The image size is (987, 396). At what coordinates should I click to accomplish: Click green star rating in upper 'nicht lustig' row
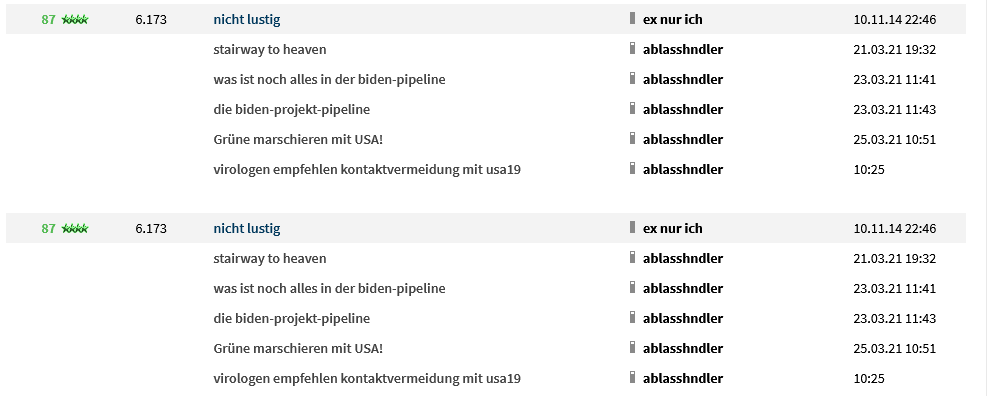click(75, 20)
